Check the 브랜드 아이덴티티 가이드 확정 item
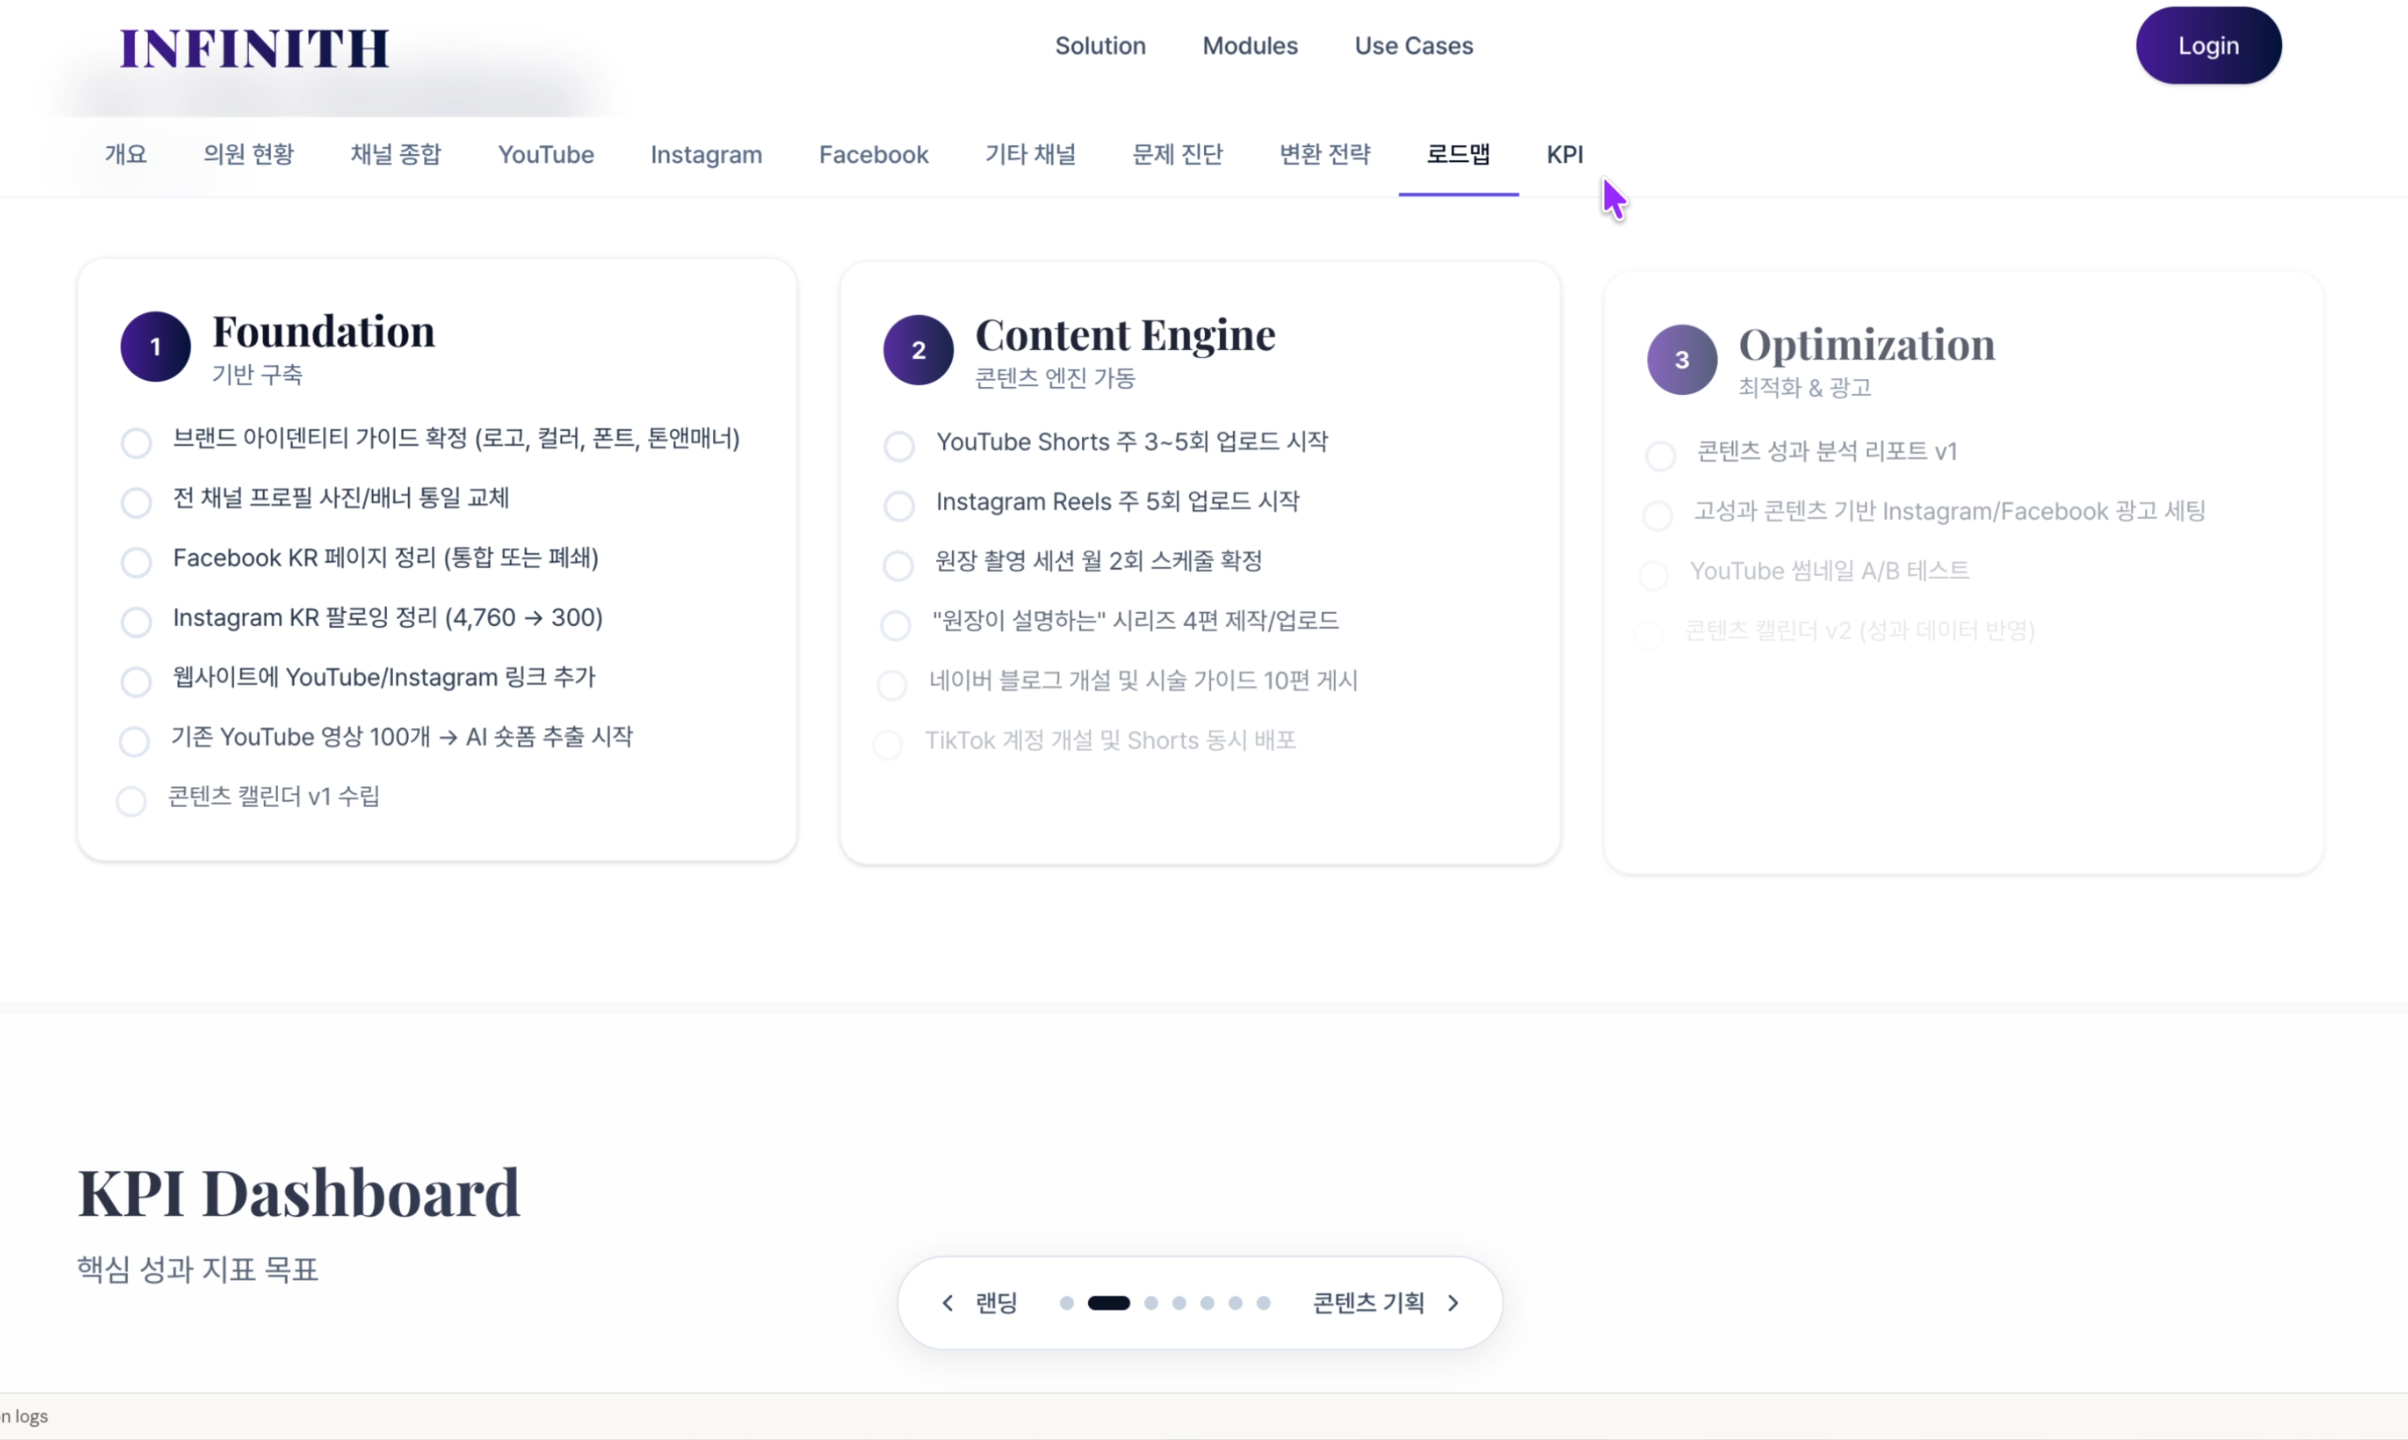Viewport: 2408px width, 1440px height. coord(136,442)
